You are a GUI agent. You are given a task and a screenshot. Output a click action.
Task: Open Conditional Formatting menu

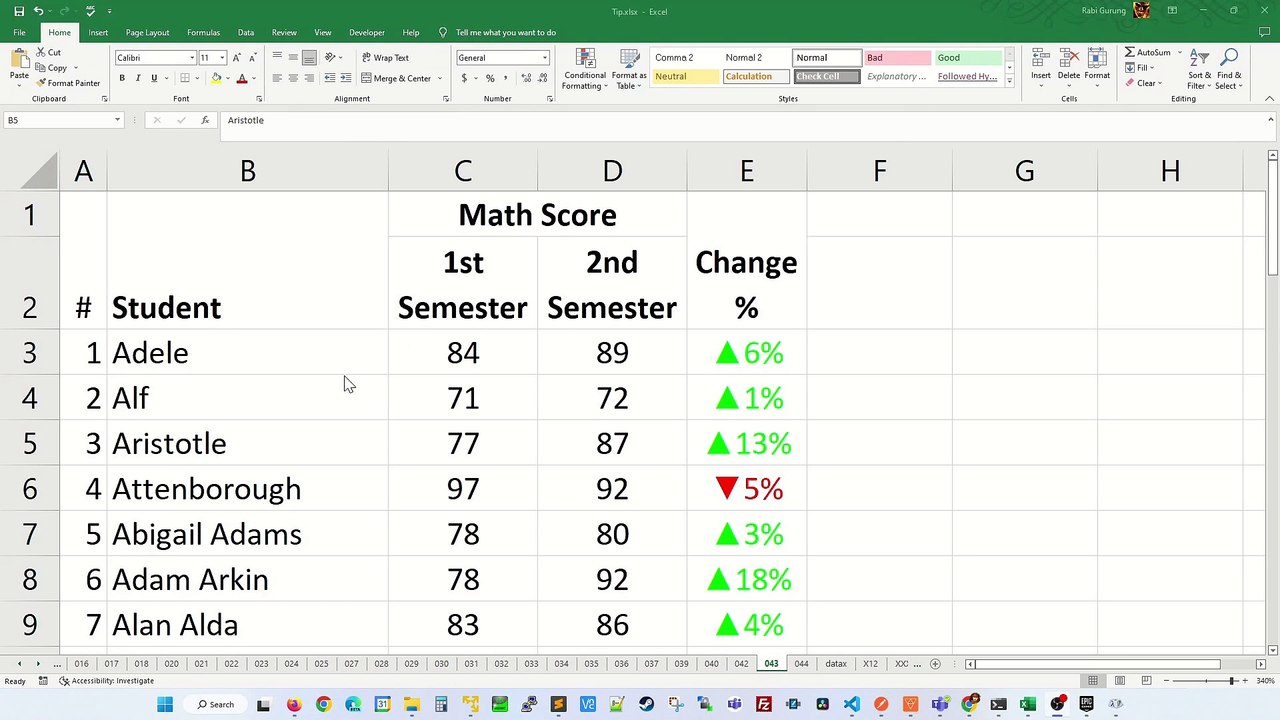584,69
